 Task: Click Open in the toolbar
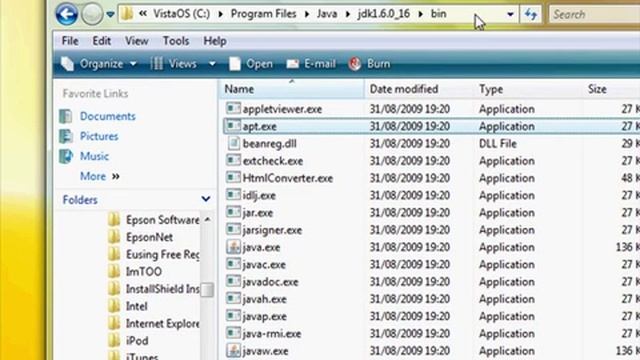click(x=251, y=64)
